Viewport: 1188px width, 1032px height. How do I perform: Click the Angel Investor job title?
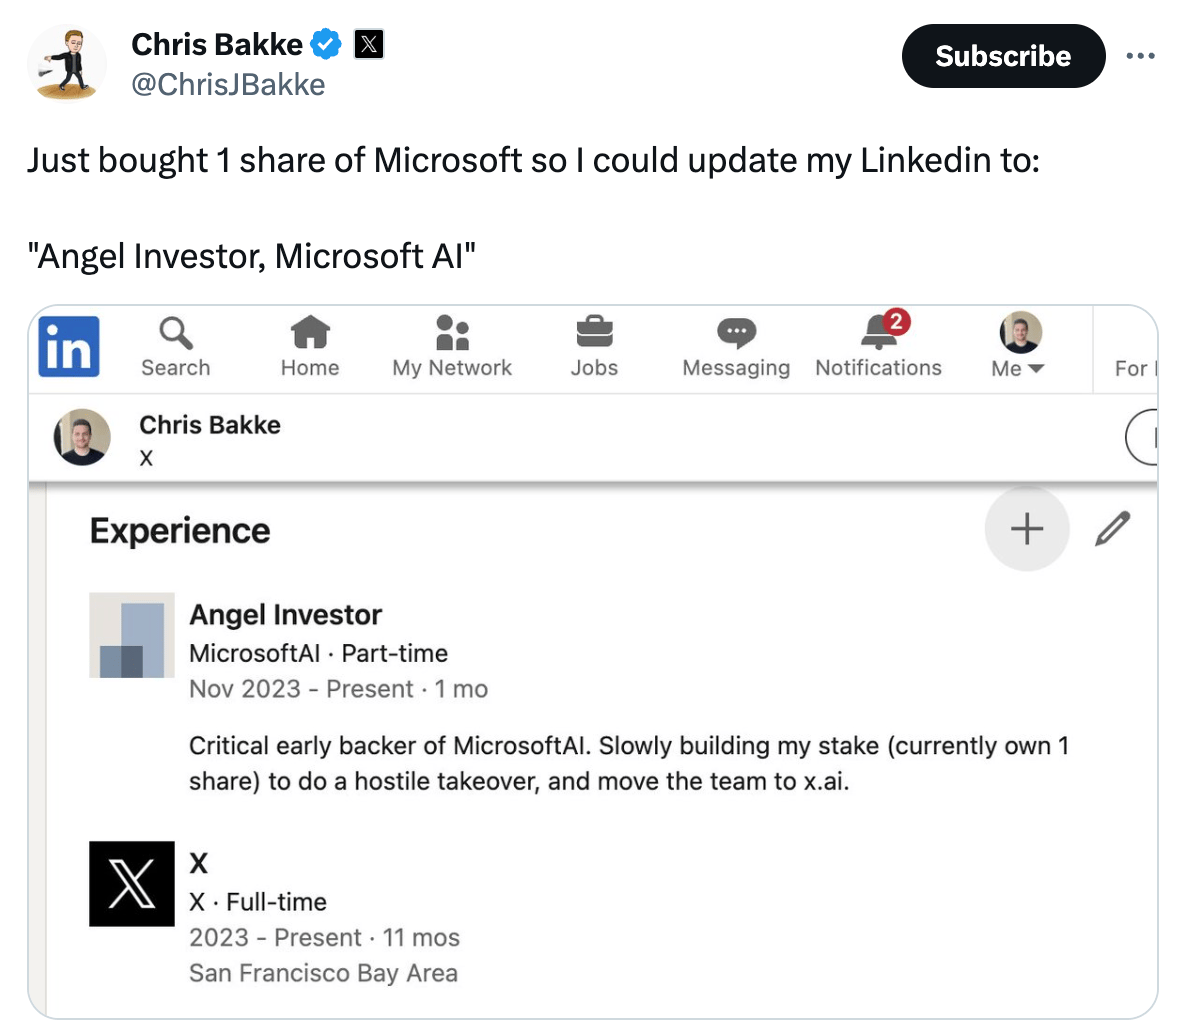tap(286, 615)
